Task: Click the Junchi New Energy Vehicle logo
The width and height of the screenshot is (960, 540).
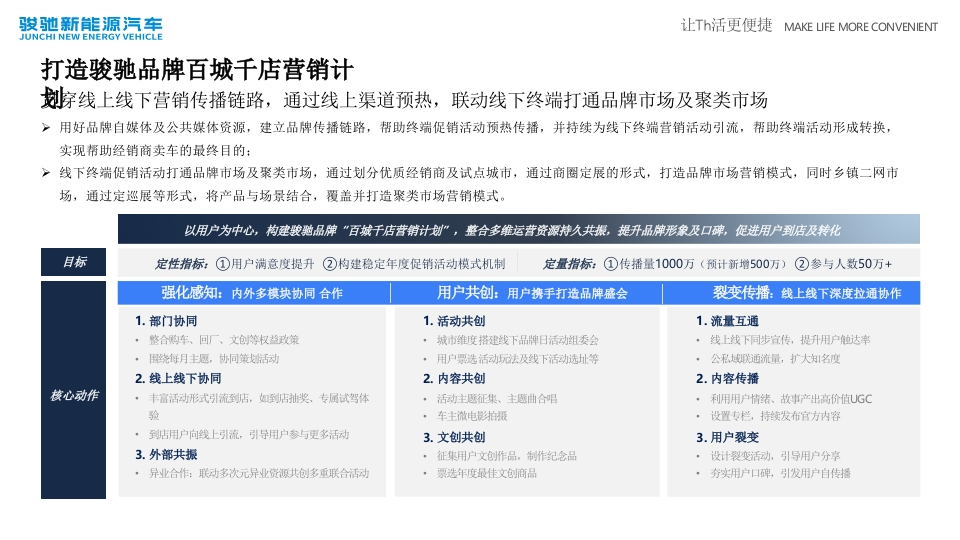Action: [90, 28]
